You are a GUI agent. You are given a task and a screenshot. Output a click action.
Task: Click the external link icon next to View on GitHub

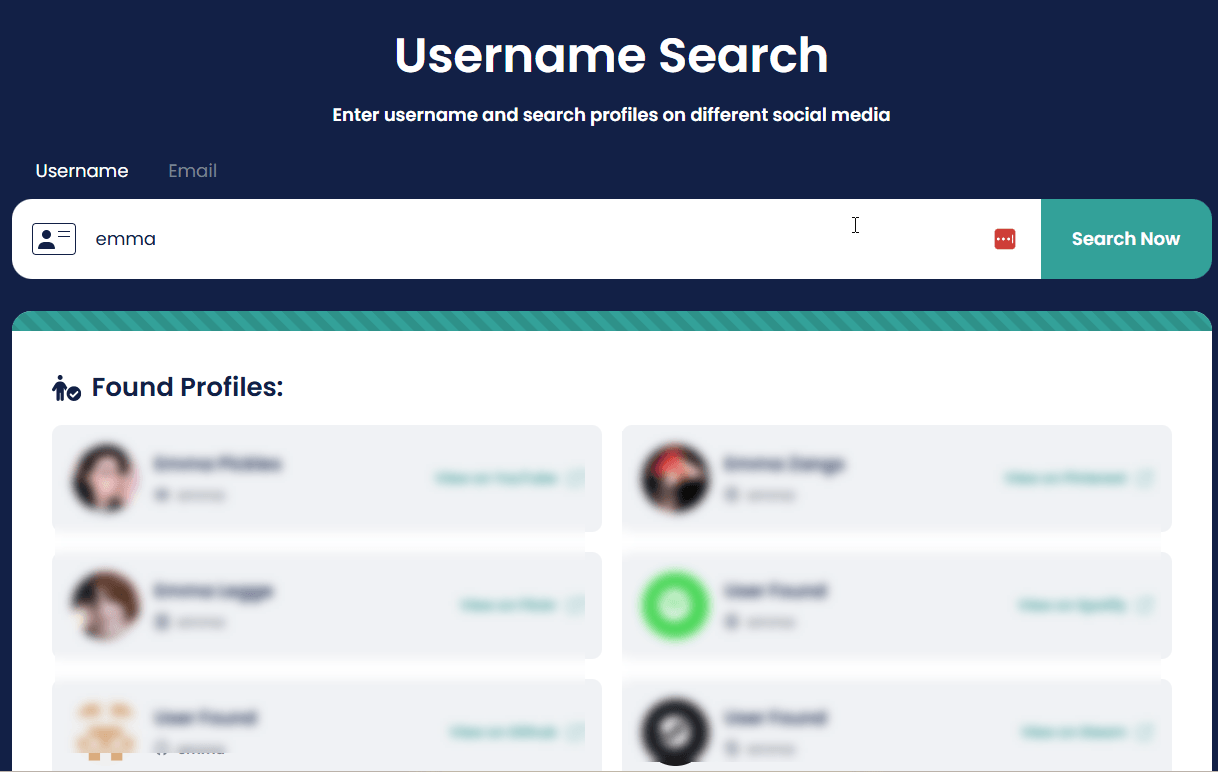pos(572,732)
